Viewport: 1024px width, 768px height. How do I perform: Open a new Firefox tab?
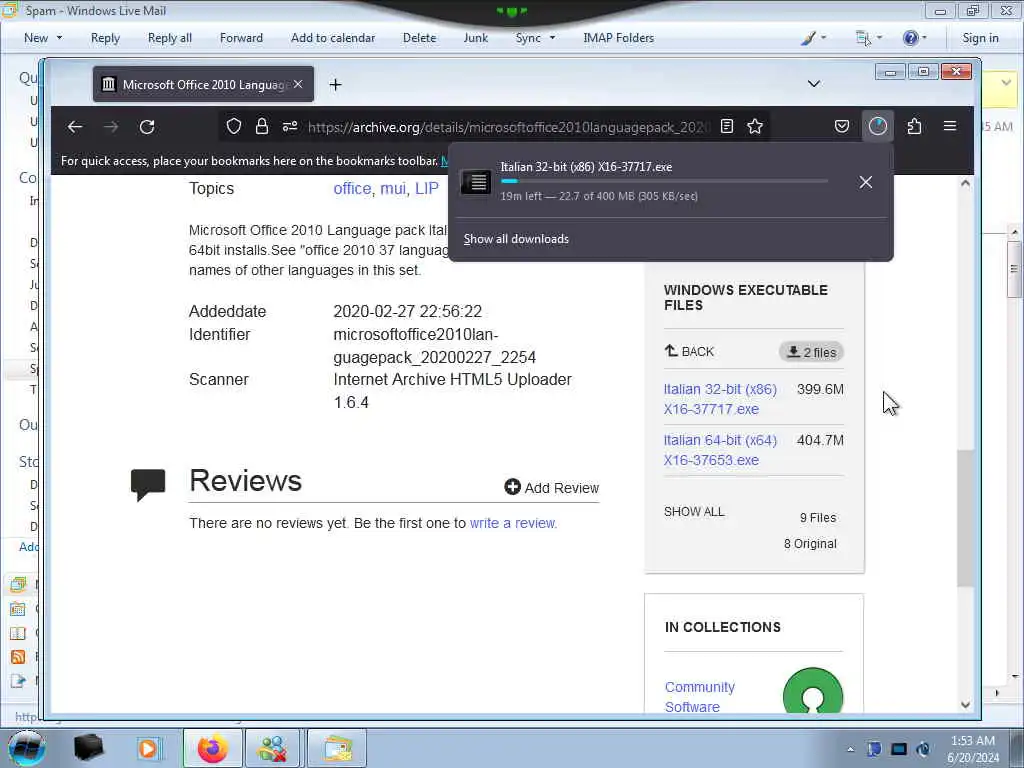click(x=335, y=84)
